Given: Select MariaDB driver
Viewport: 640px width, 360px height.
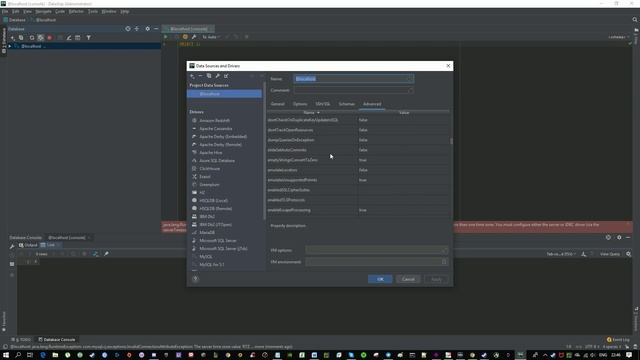Looking at the screenshot, I should (x=207, y=233).
